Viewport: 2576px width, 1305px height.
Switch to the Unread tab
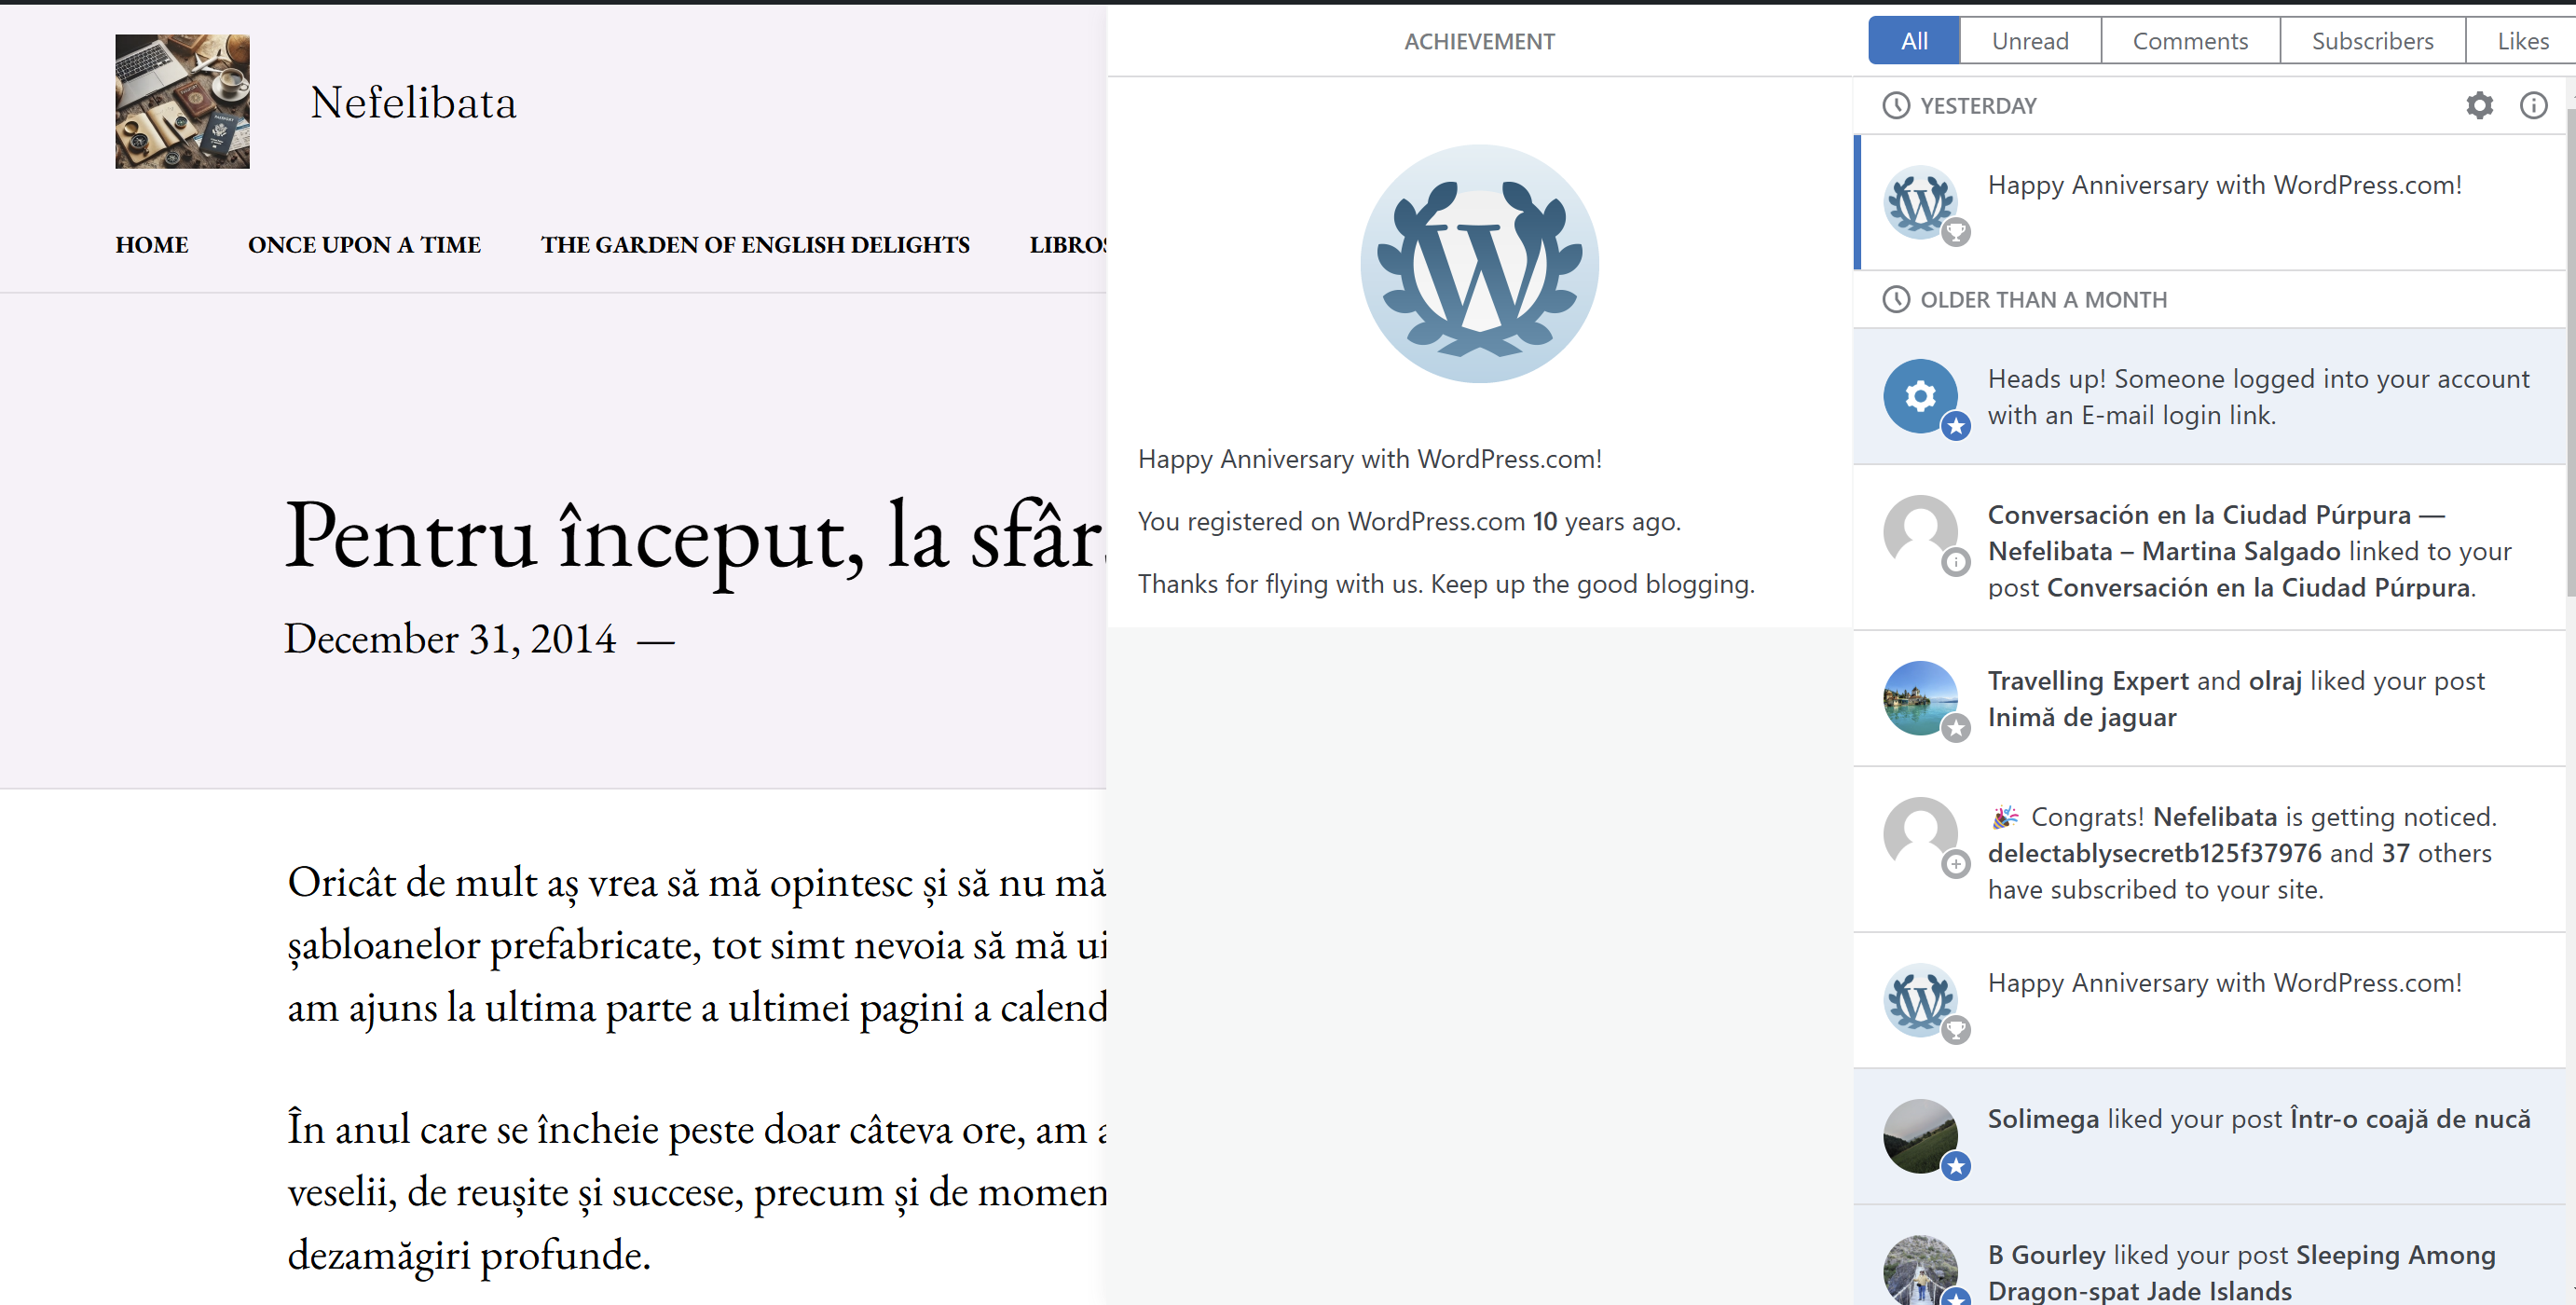coord(2029,41)
